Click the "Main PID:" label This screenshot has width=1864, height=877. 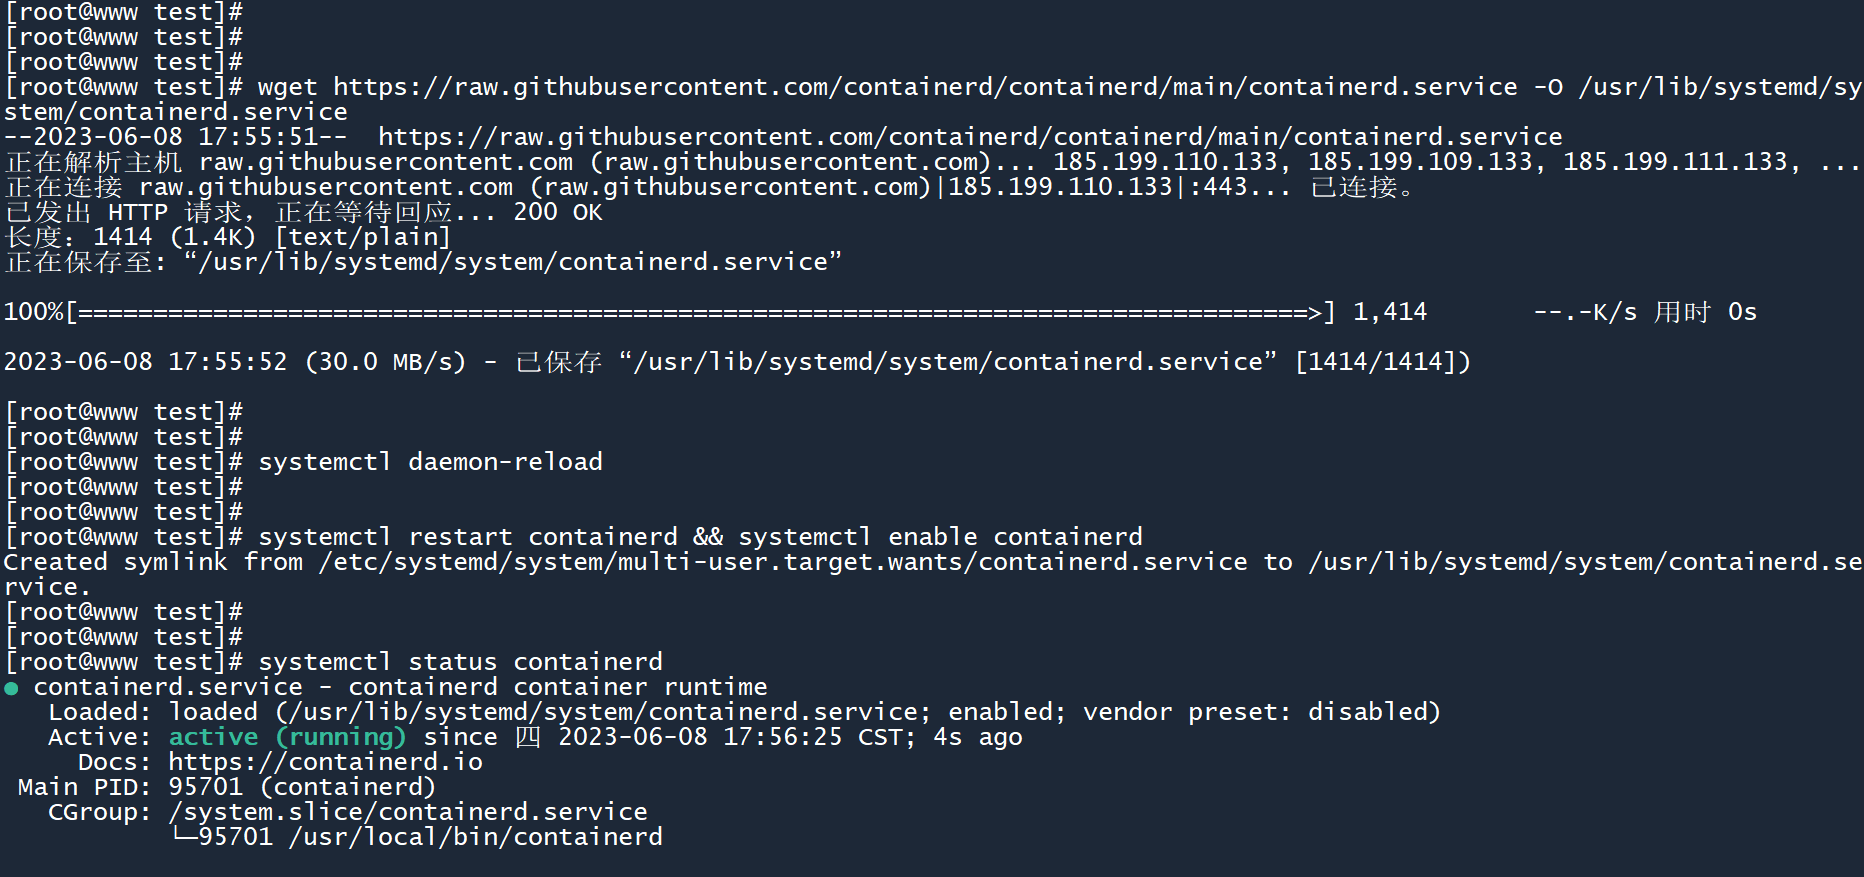click(84, 787)
